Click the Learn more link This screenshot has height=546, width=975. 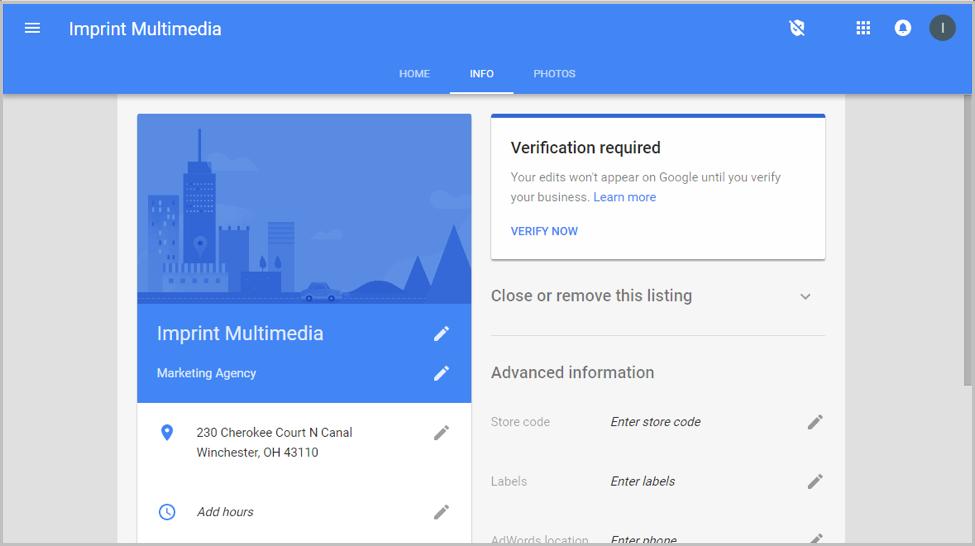624,197
